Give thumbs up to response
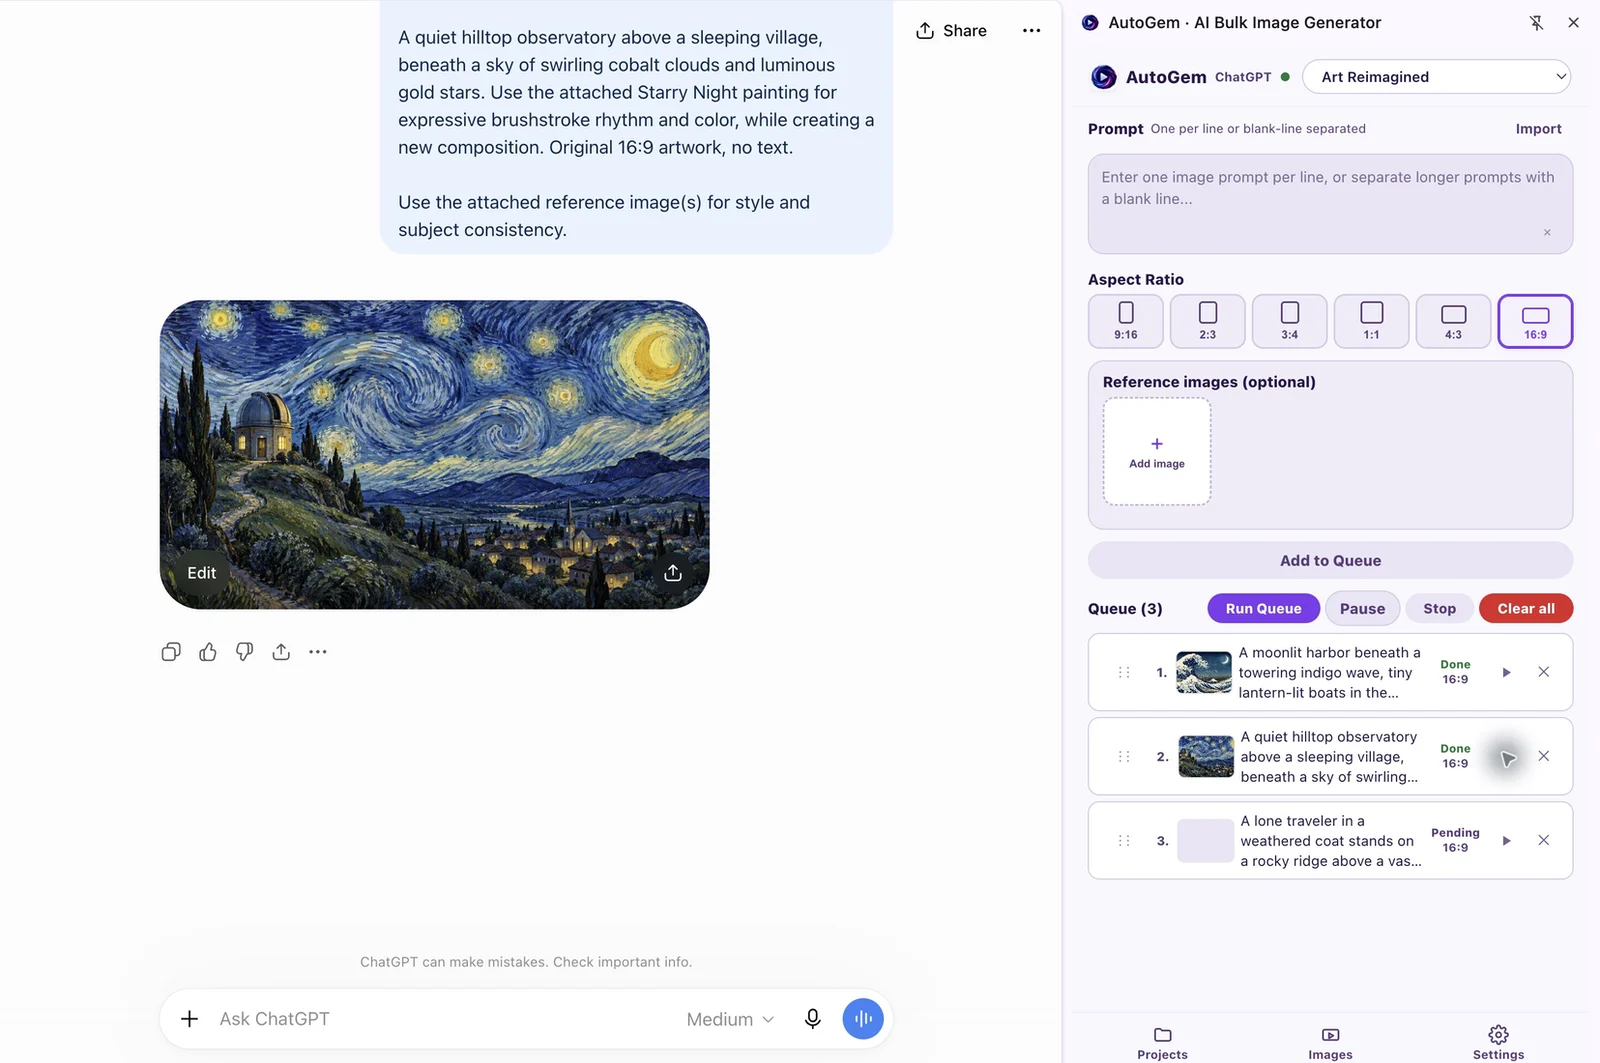The width and height of the screenshot is (1600, 1063). coord(208,652)
